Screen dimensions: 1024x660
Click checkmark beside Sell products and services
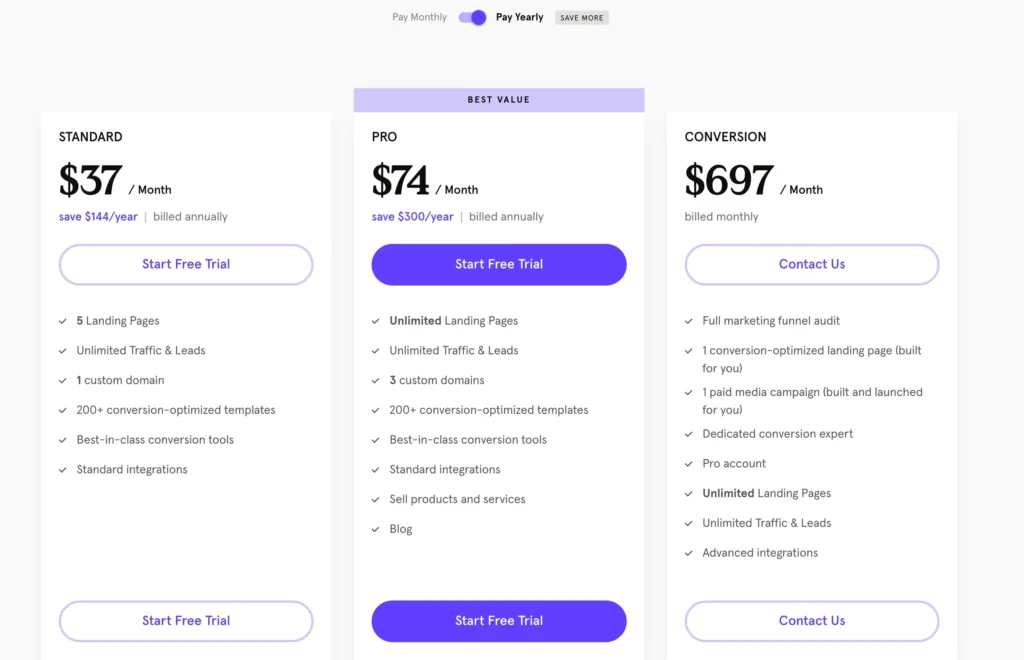click(x=376, y=500)
